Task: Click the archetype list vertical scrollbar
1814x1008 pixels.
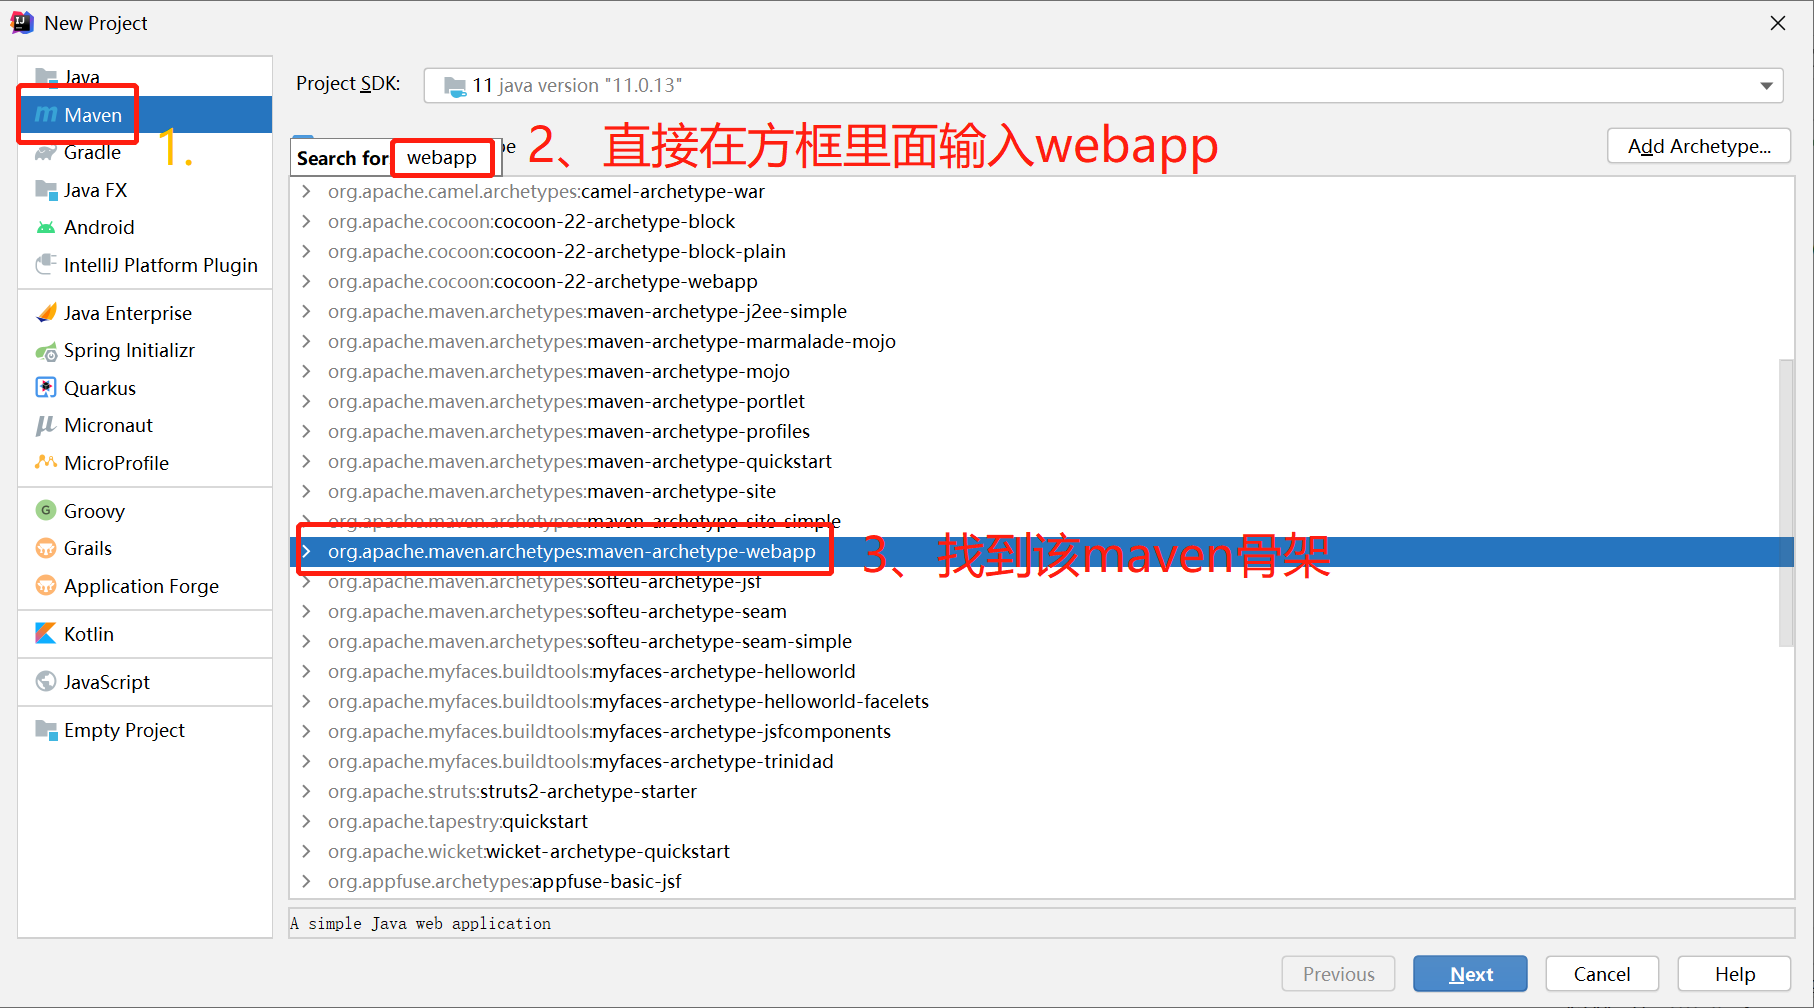Action: [x=1786, y=503]
